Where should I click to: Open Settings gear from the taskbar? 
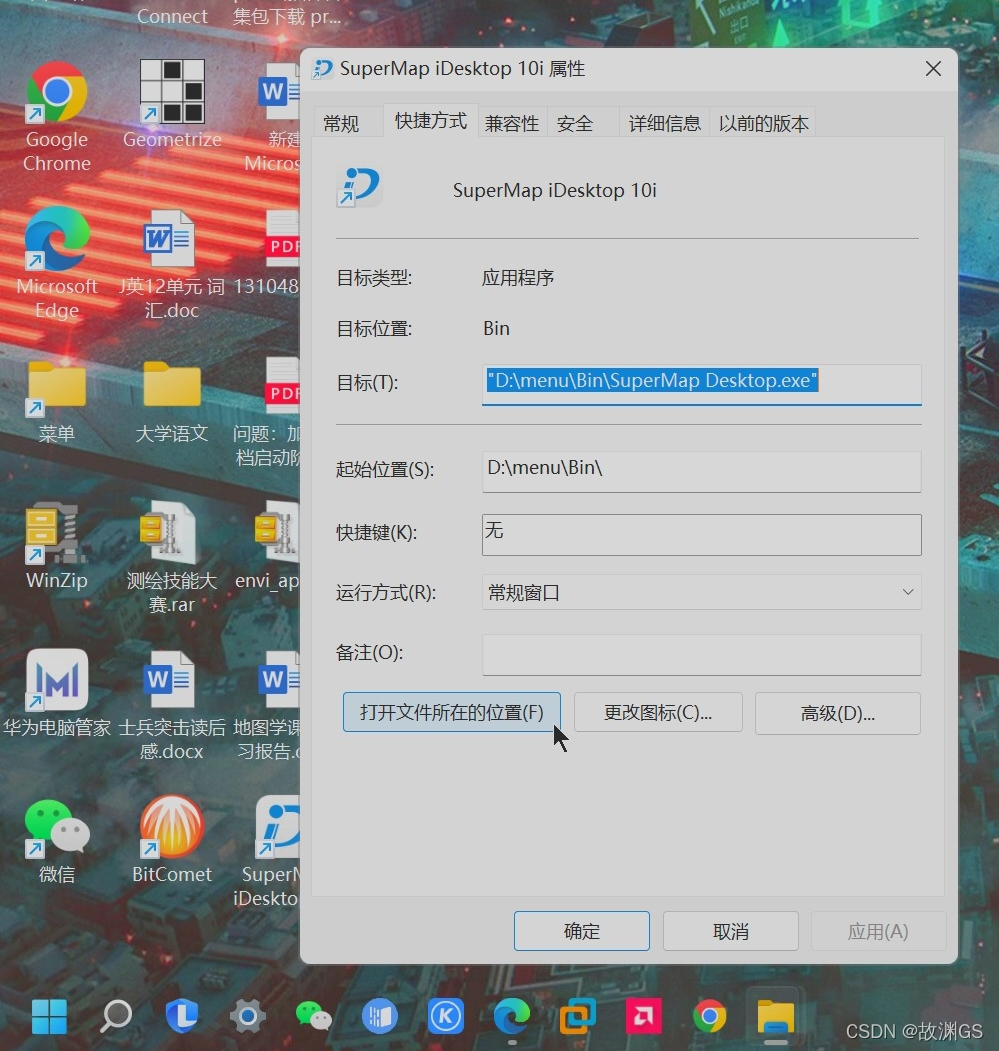coord(247,1017)
